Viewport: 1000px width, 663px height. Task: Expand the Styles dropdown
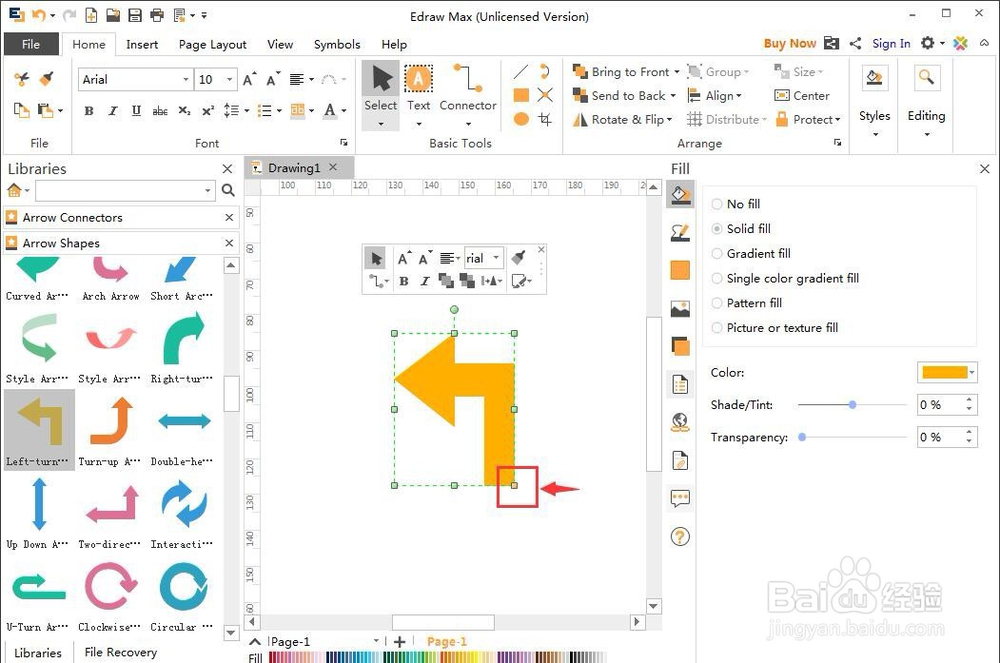(874, 135)
